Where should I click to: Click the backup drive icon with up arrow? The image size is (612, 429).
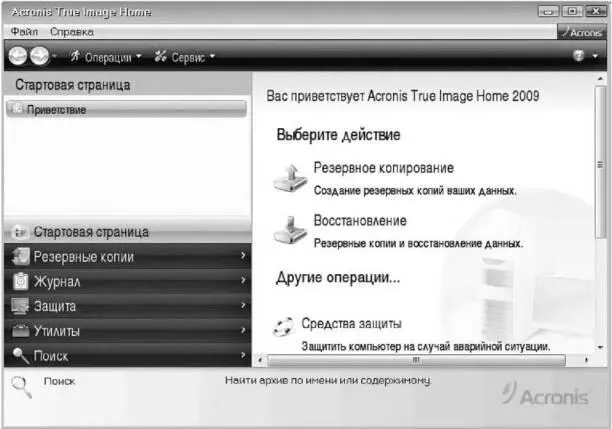coord(290,178)
